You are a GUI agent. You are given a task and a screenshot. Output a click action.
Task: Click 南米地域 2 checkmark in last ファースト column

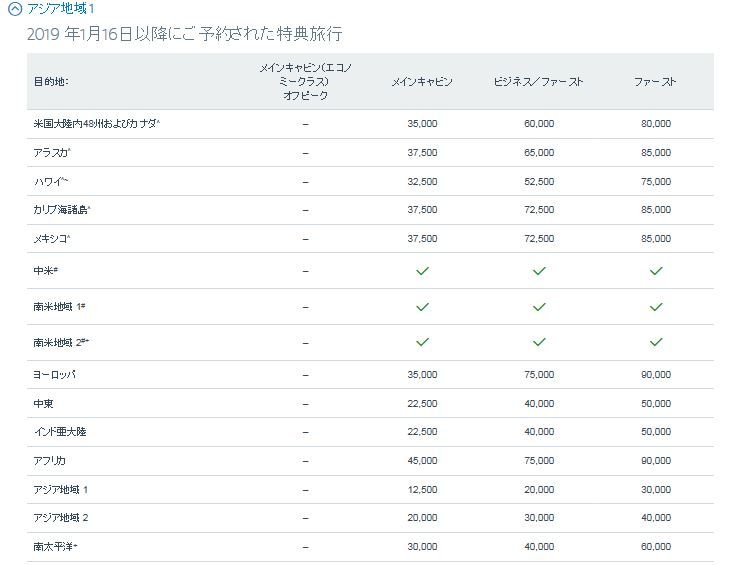[x=656, y=342]
